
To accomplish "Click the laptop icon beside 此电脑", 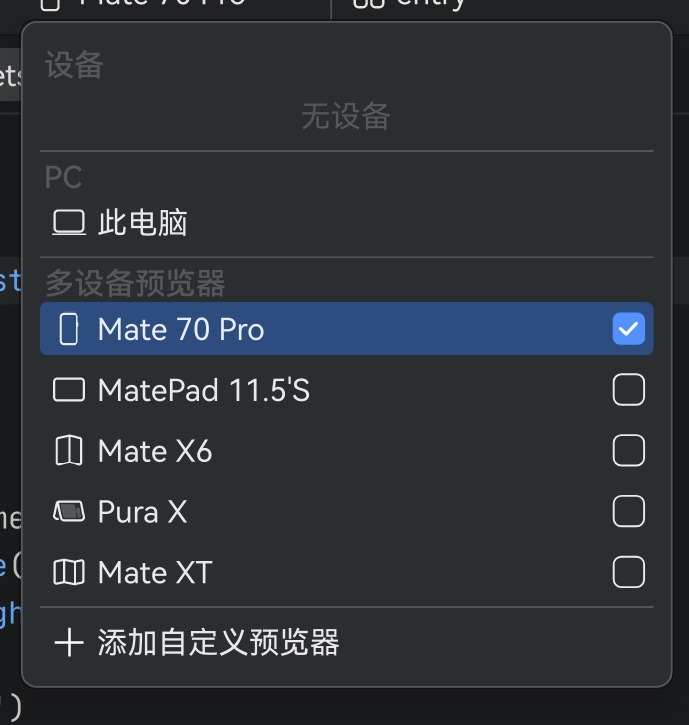I will 69,223.
